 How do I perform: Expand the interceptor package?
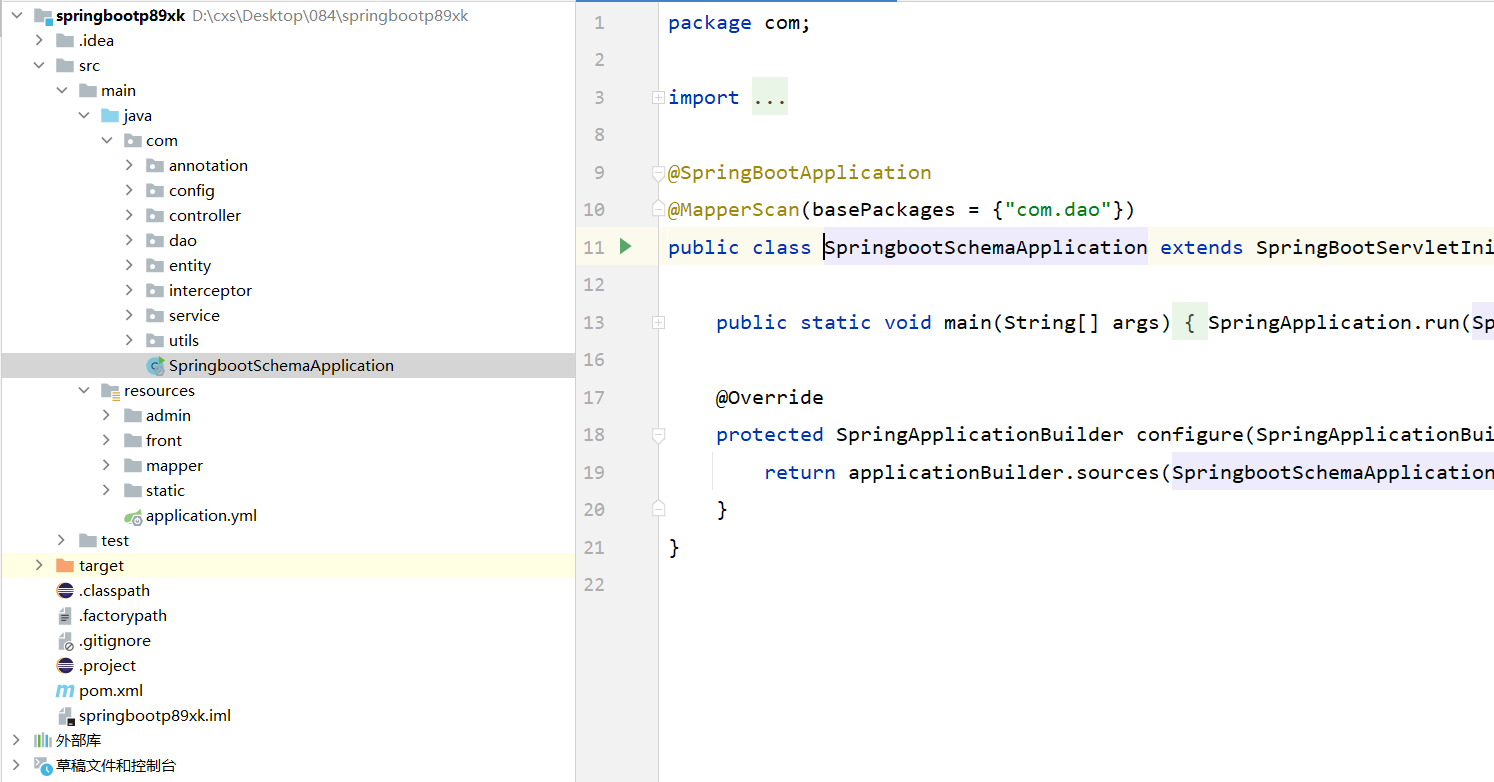tap(129, 291)
